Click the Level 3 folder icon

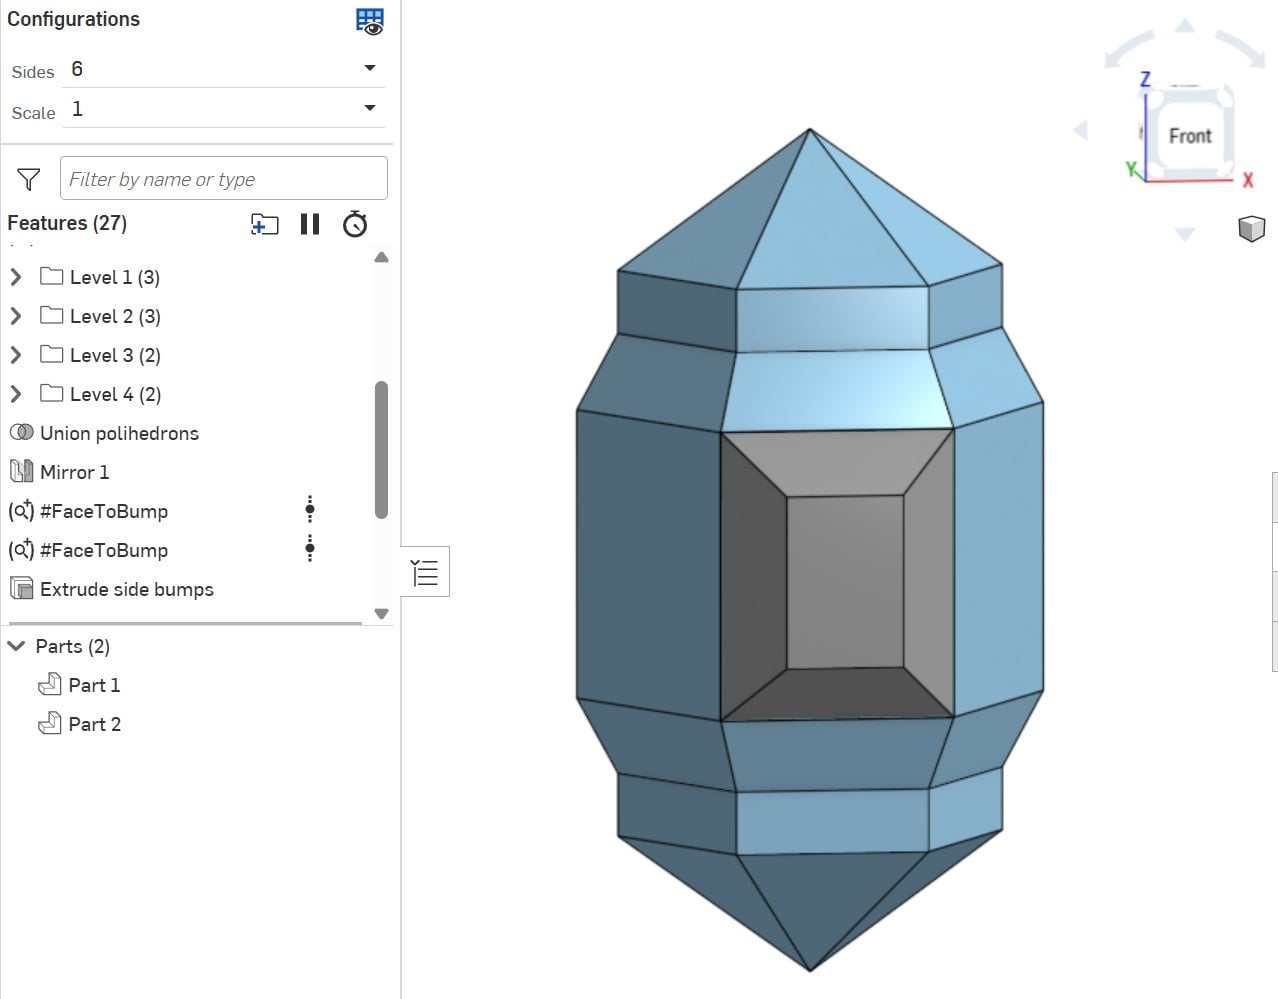(x=52, y=354)
